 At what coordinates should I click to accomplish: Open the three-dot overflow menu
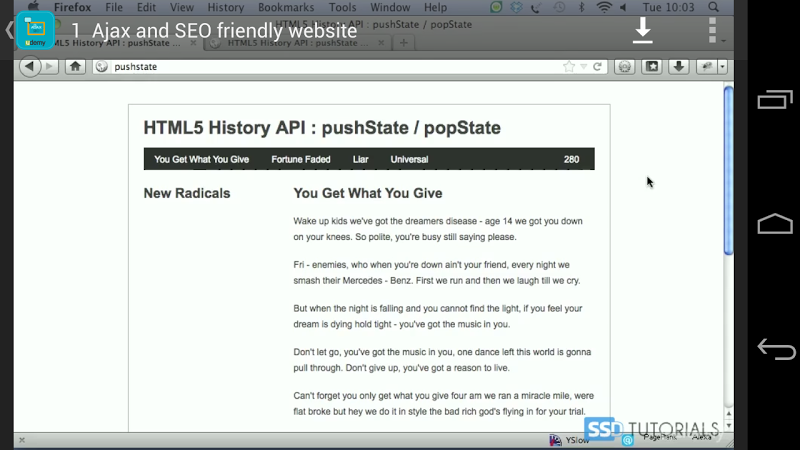pyautogui.click(x=712, y=30)
